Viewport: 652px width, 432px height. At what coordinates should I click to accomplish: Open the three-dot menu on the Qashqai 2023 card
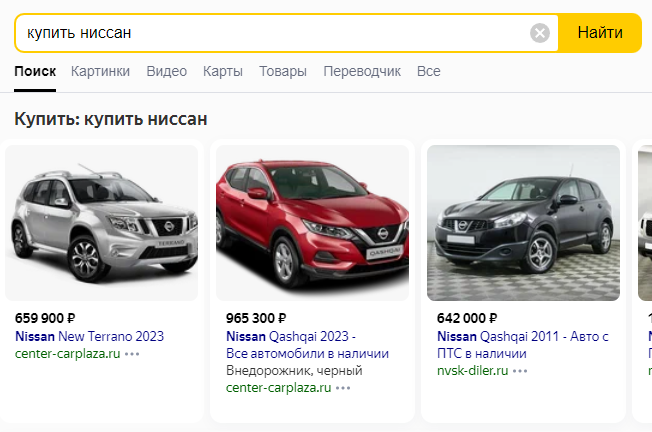[x=343, y=388]
